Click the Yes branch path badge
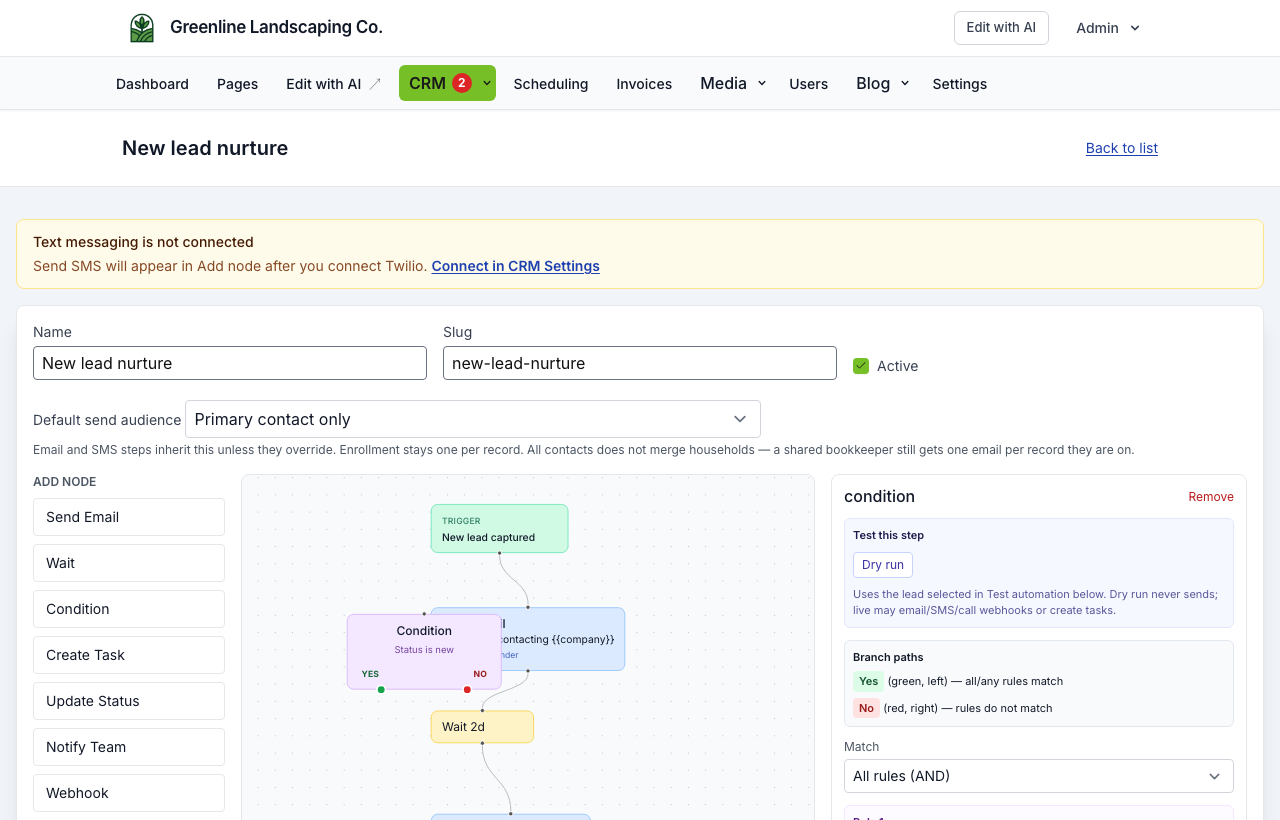This screenshot has height=820, width=1280. 868,681
